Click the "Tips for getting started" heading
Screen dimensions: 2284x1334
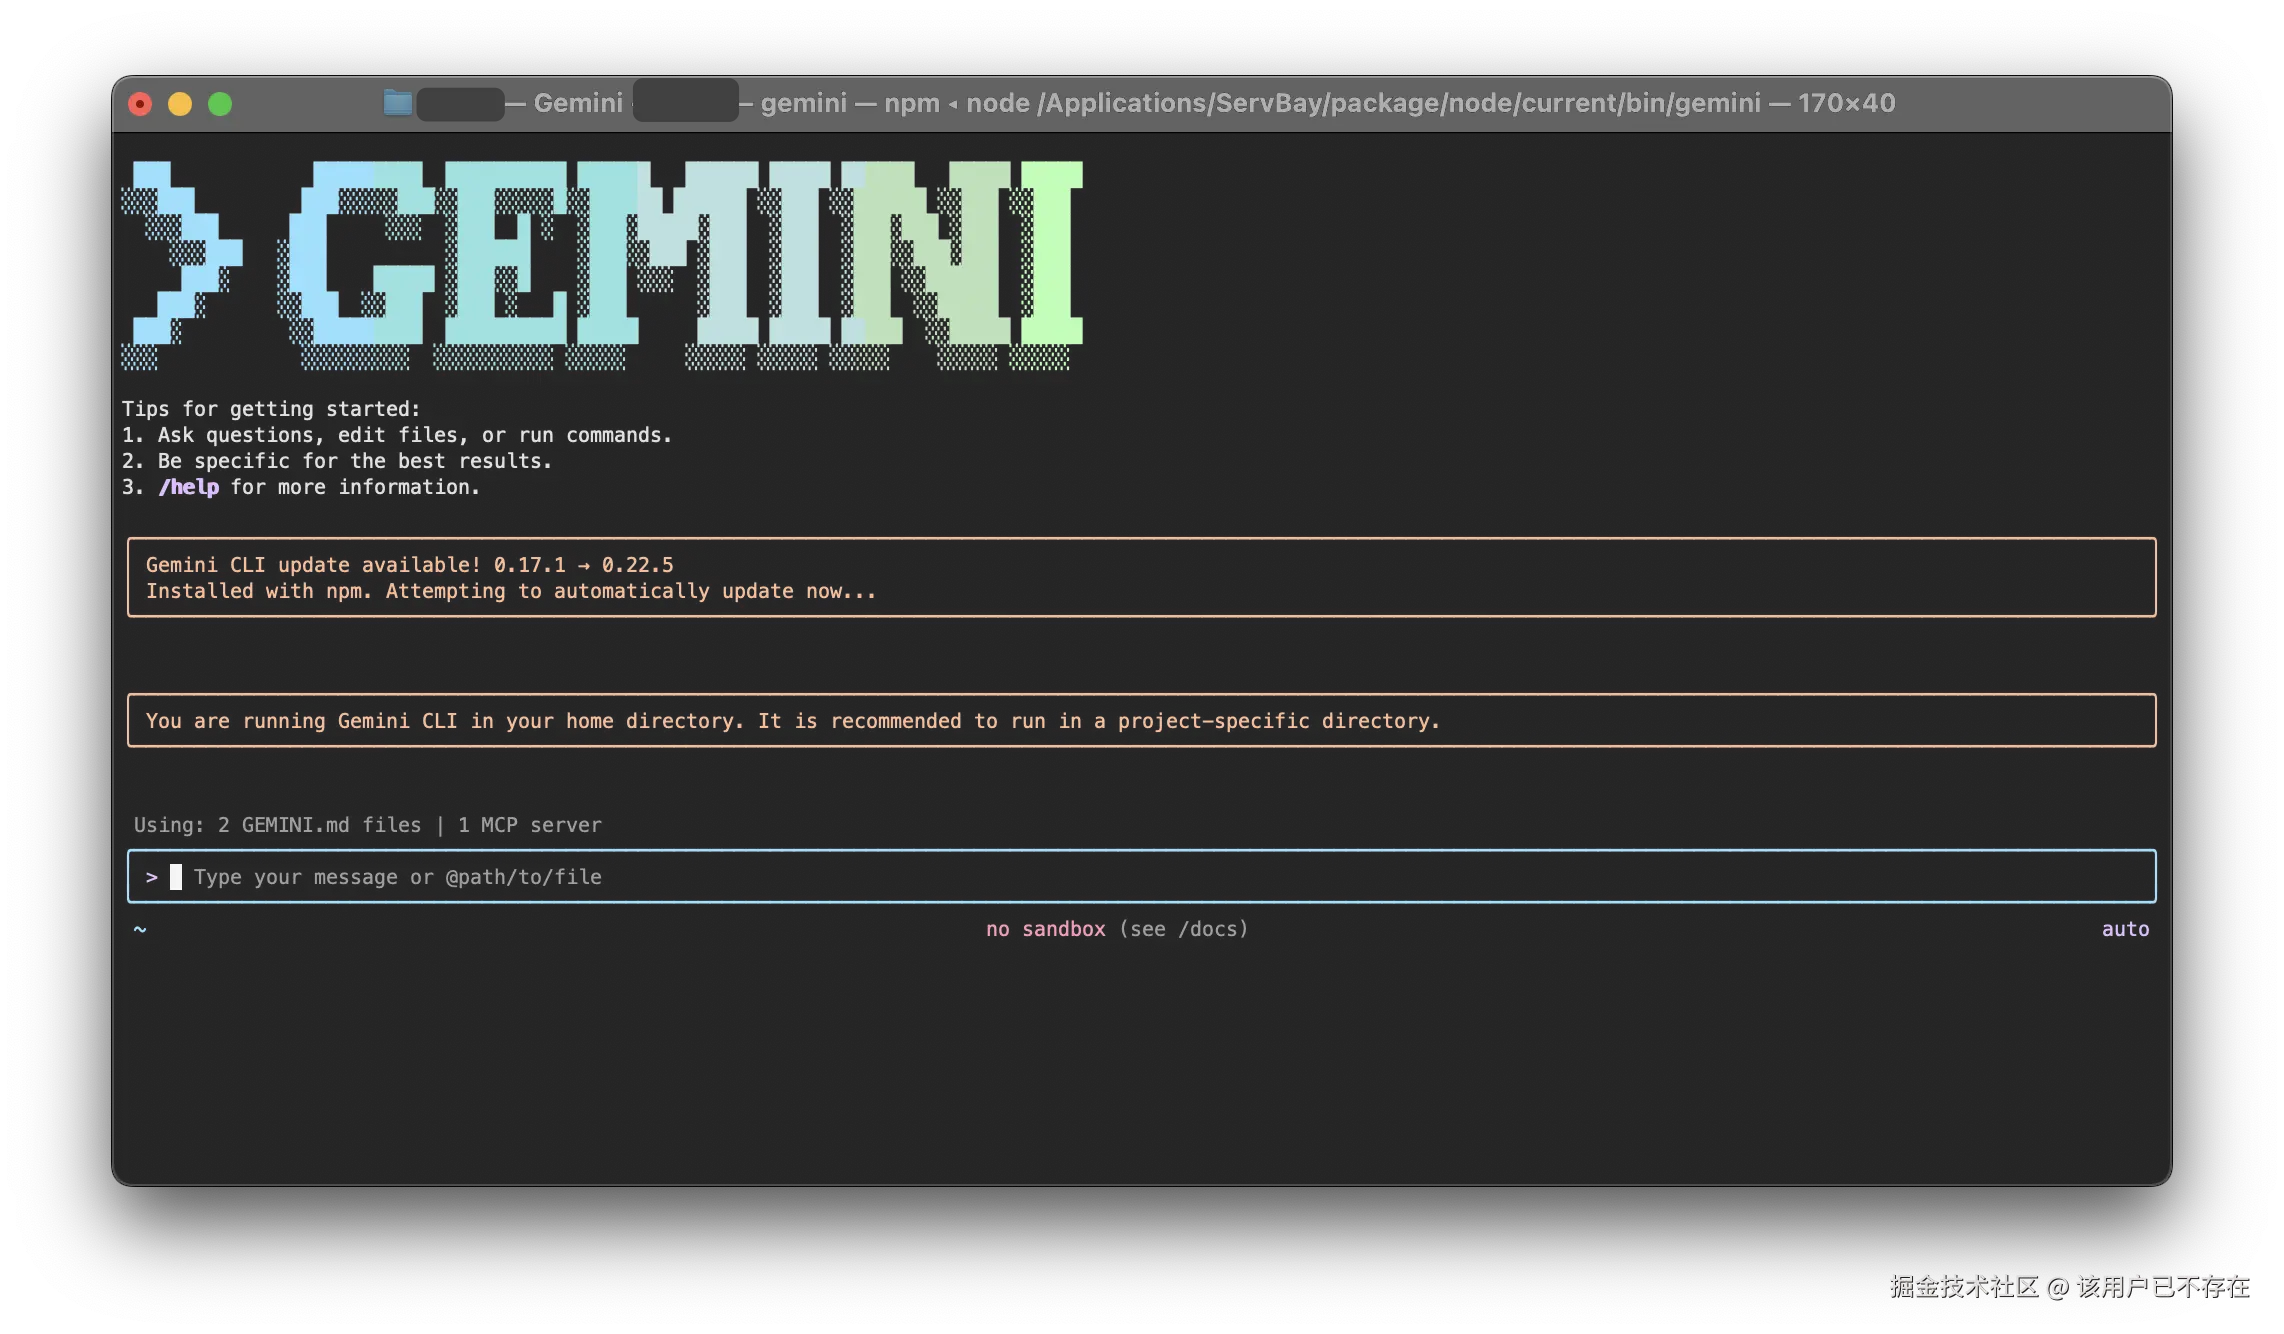pos(271,409)
